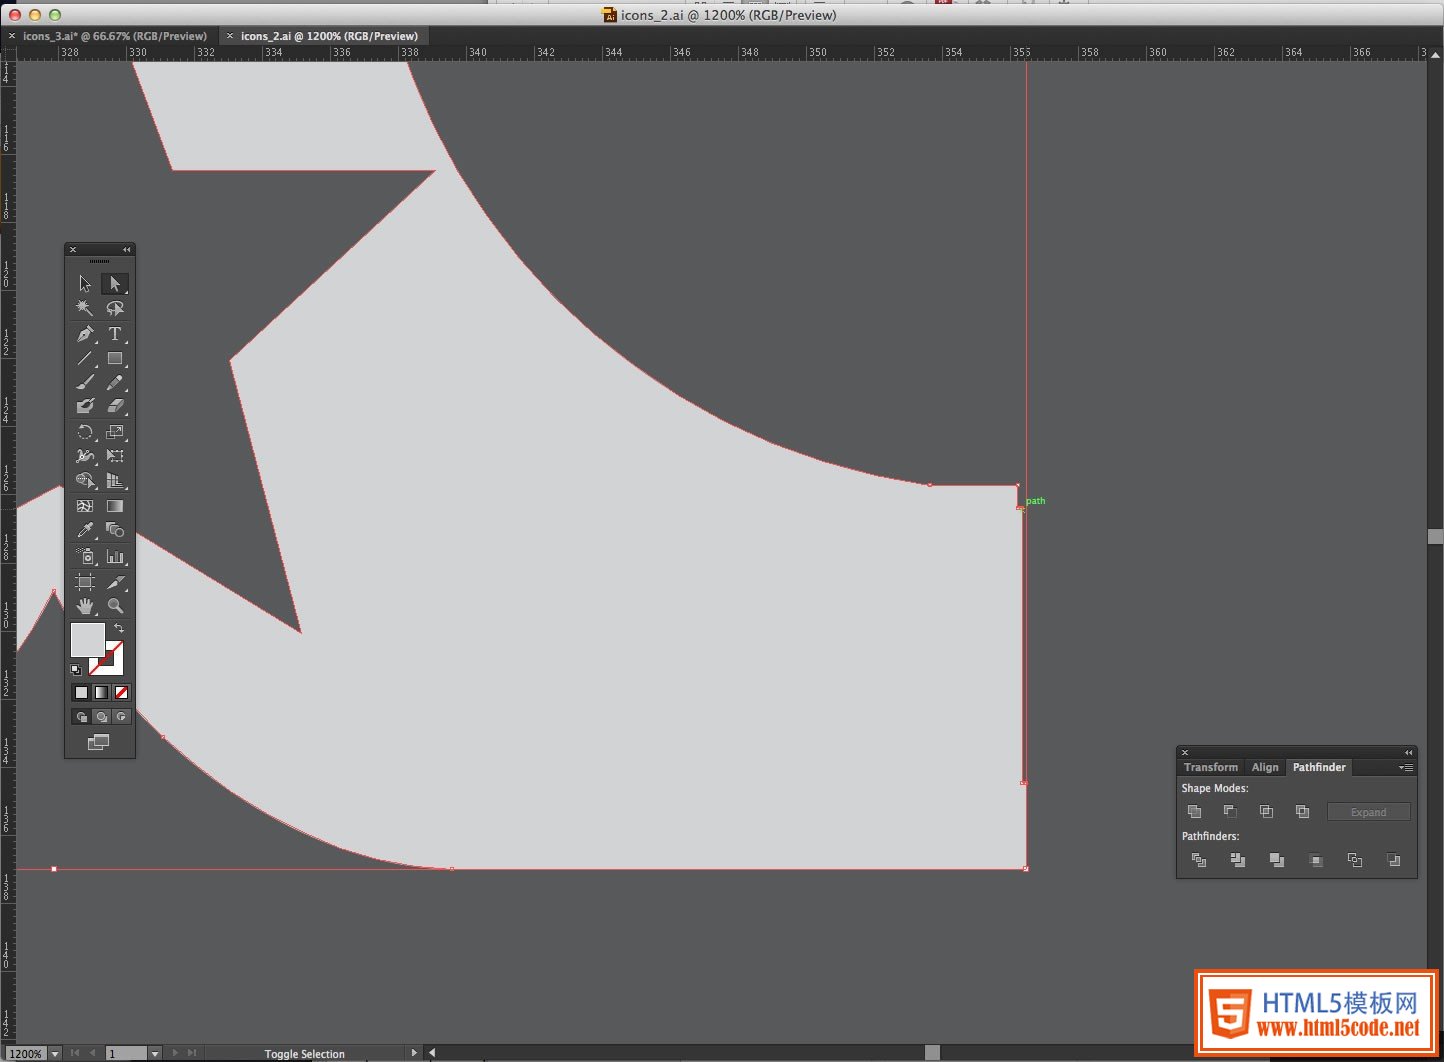This screenshot has height=1062, width=1444.
Task: Select the Direct Selection tool
Action: (114, 284)
